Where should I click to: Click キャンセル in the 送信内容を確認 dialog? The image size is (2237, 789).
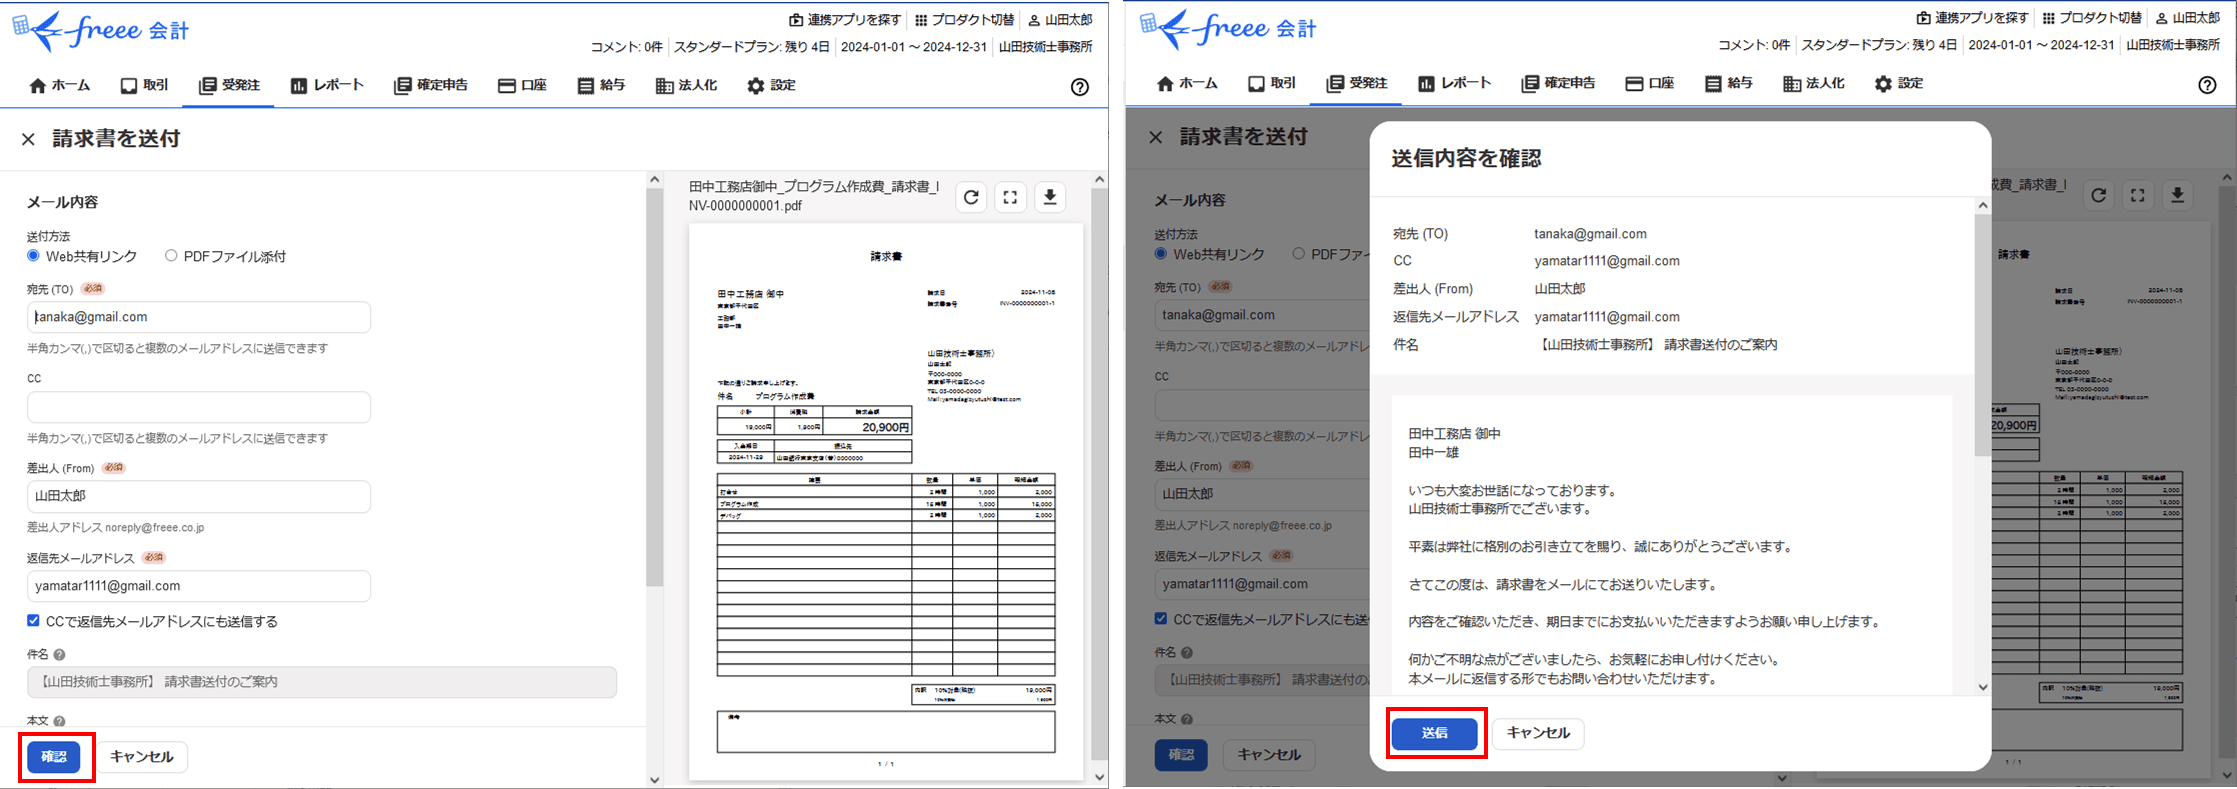(1538, 733)
